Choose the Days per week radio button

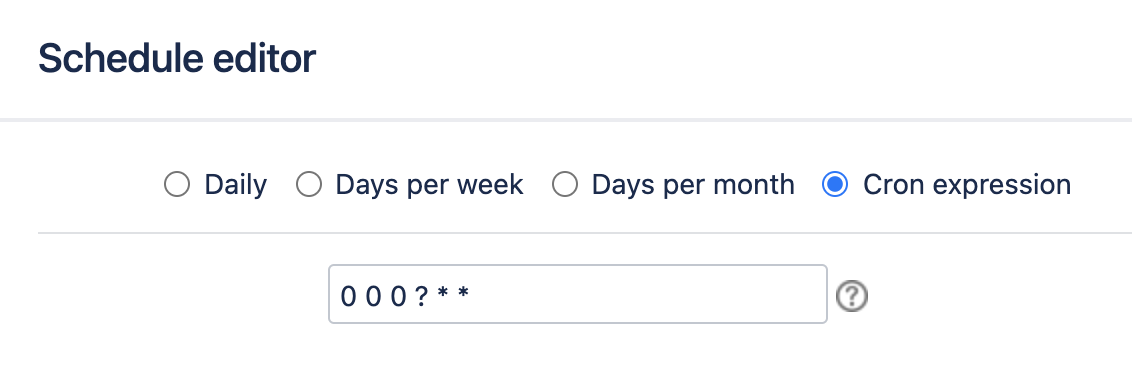pyautogui.click(x=309, y=184)
